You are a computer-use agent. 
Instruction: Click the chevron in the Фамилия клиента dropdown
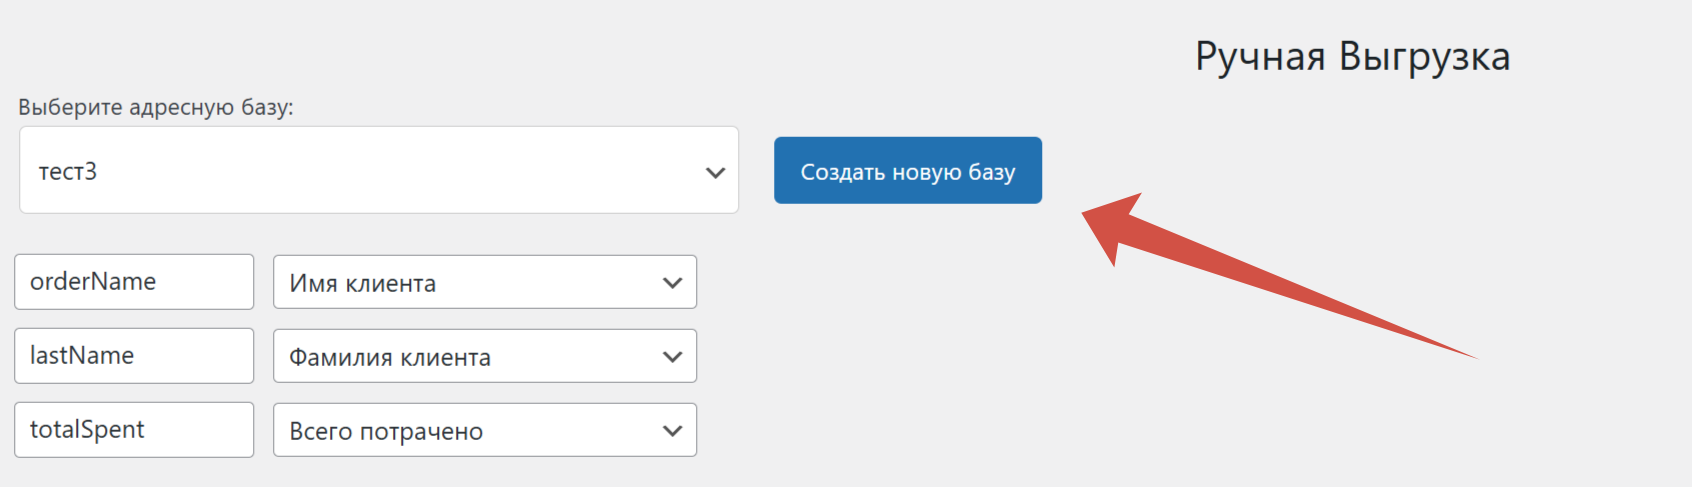pos(672,357)
